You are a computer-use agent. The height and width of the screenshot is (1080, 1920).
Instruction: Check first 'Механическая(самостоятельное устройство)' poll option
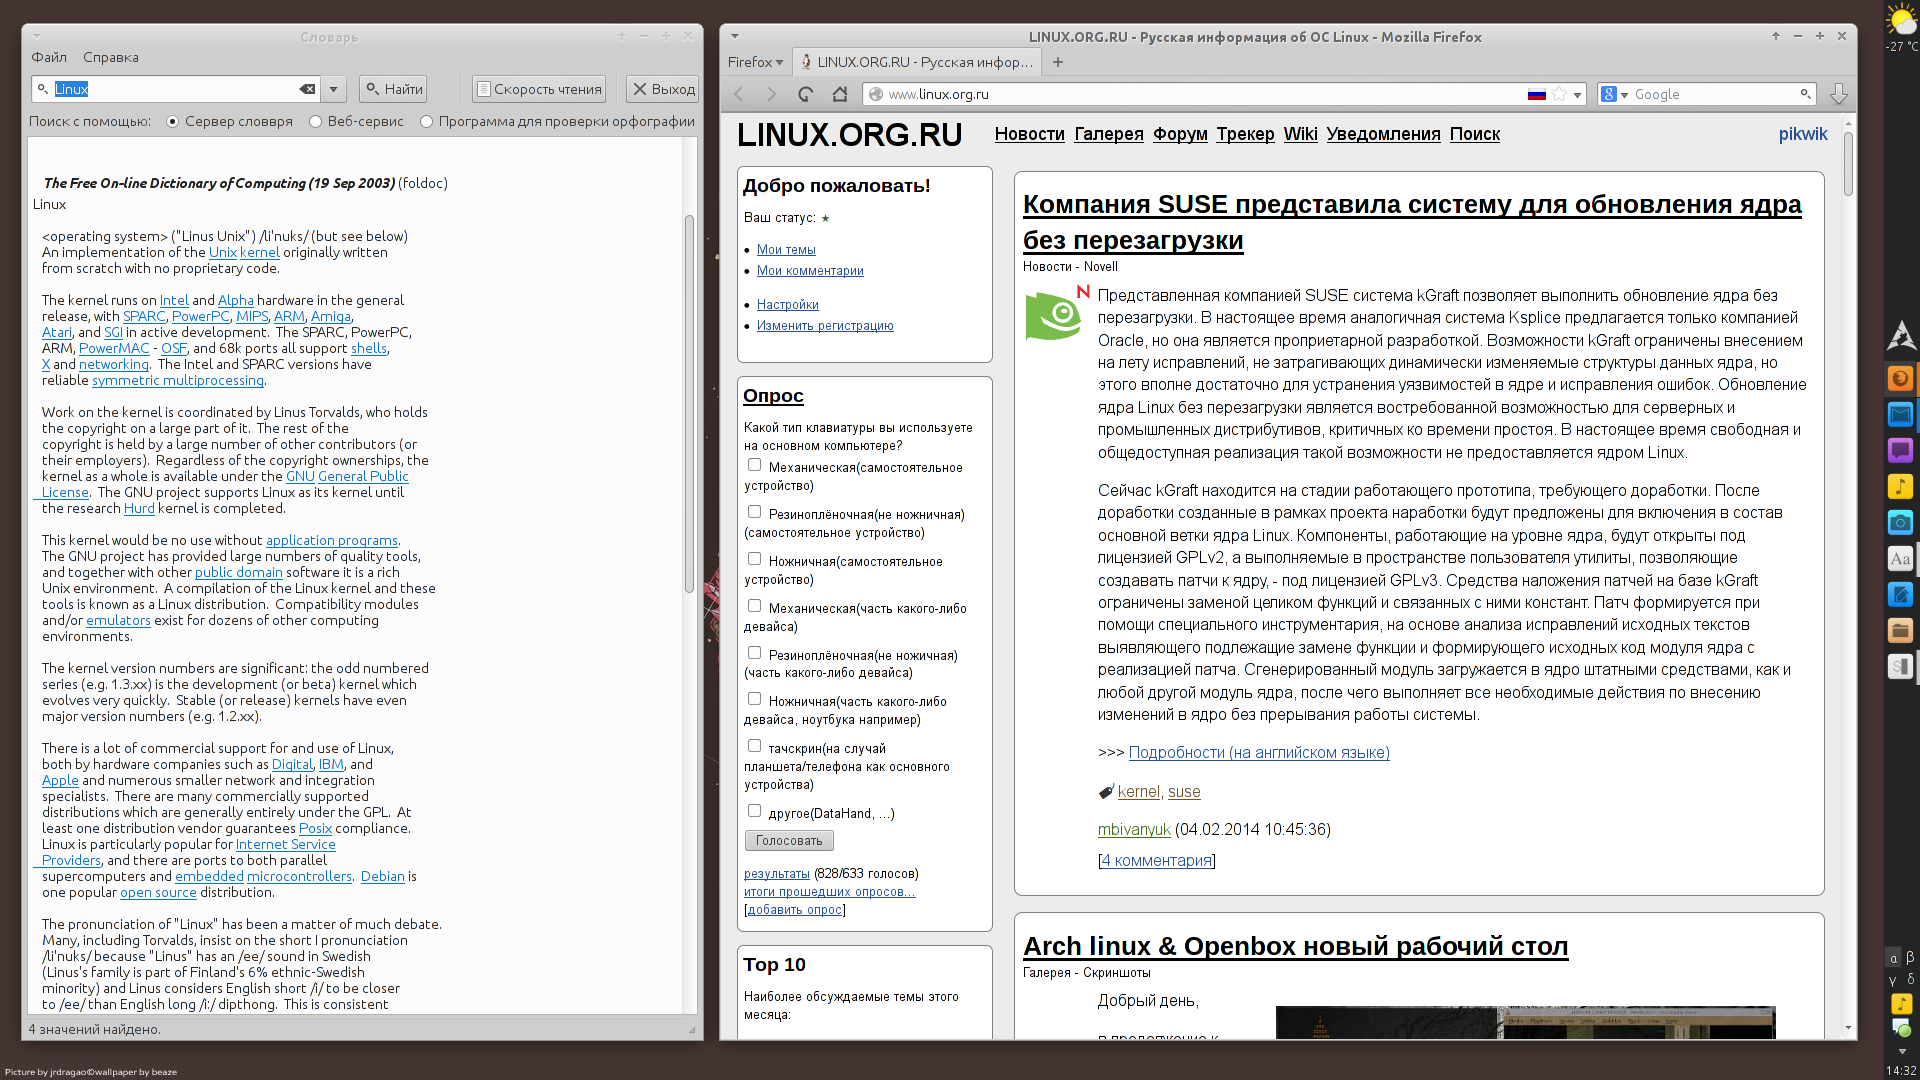tap(755, 465)
